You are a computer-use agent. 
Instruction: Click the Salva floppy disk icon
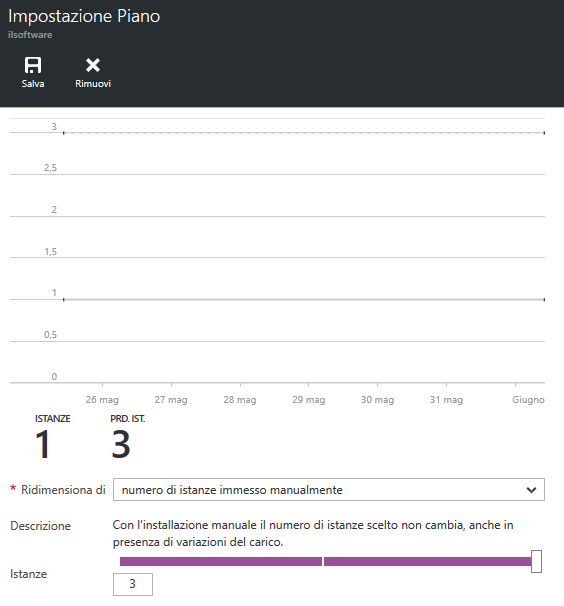33,65
